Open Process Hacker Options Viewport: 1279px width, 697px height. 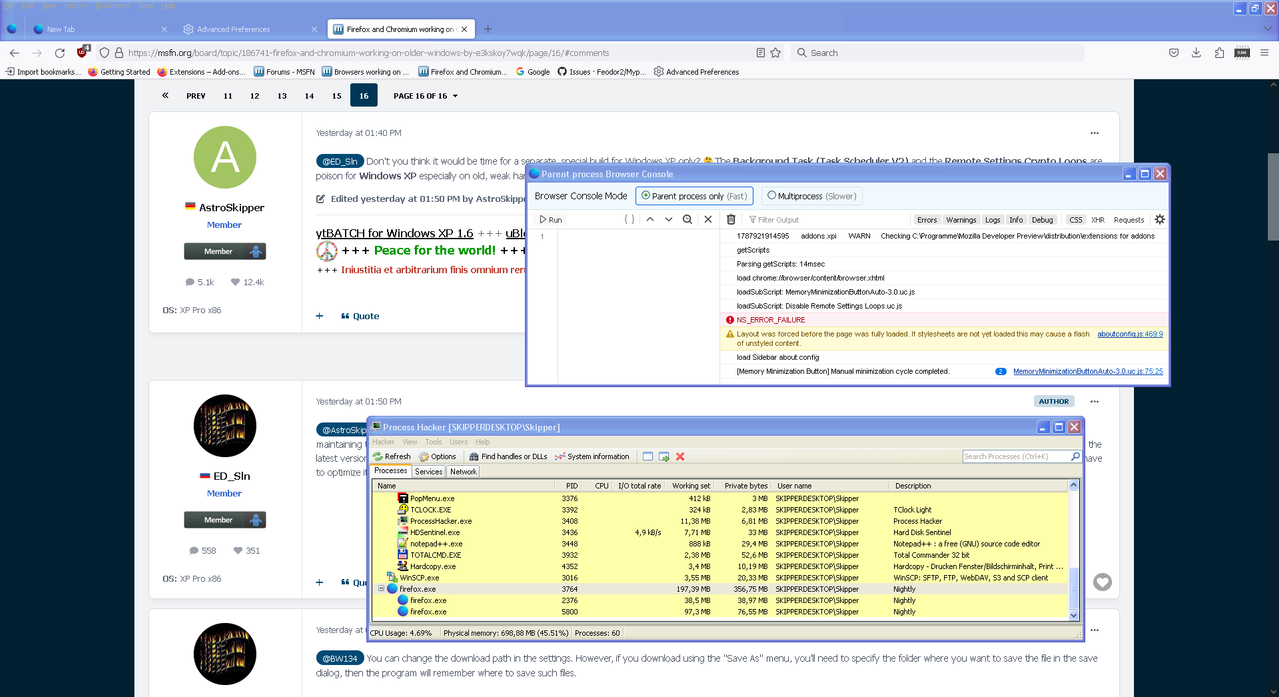click(x=437, y=456)
